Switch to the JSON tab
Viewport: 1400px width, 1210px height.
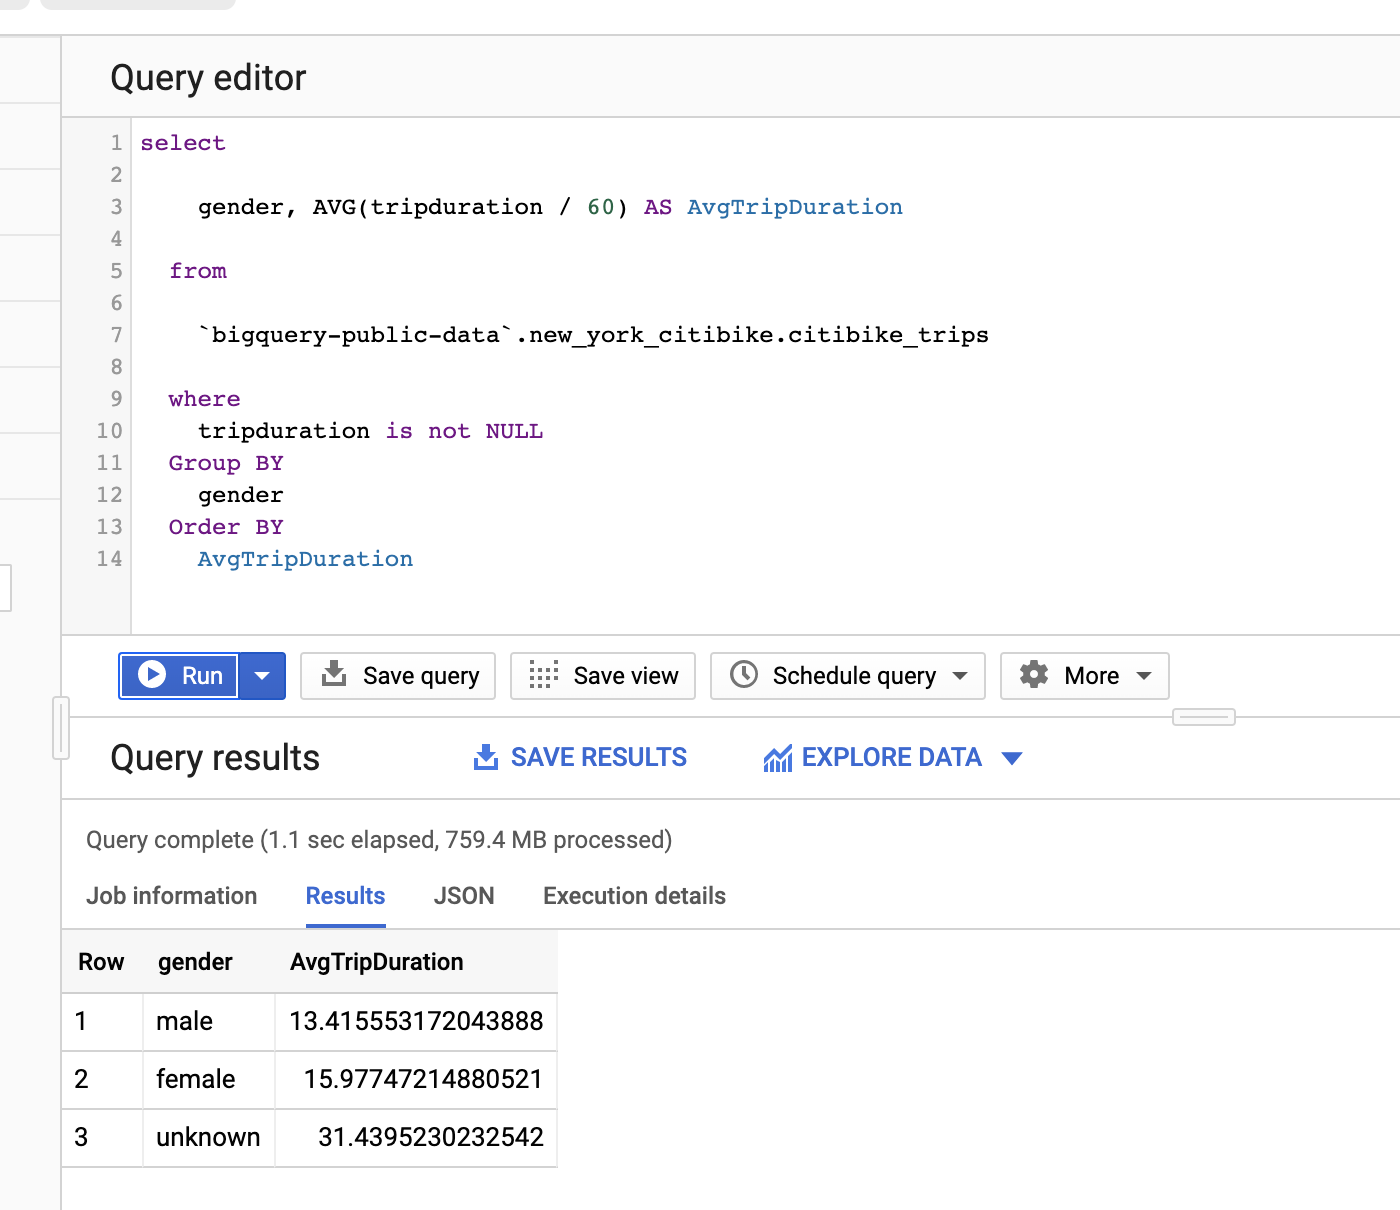point(464,896)
